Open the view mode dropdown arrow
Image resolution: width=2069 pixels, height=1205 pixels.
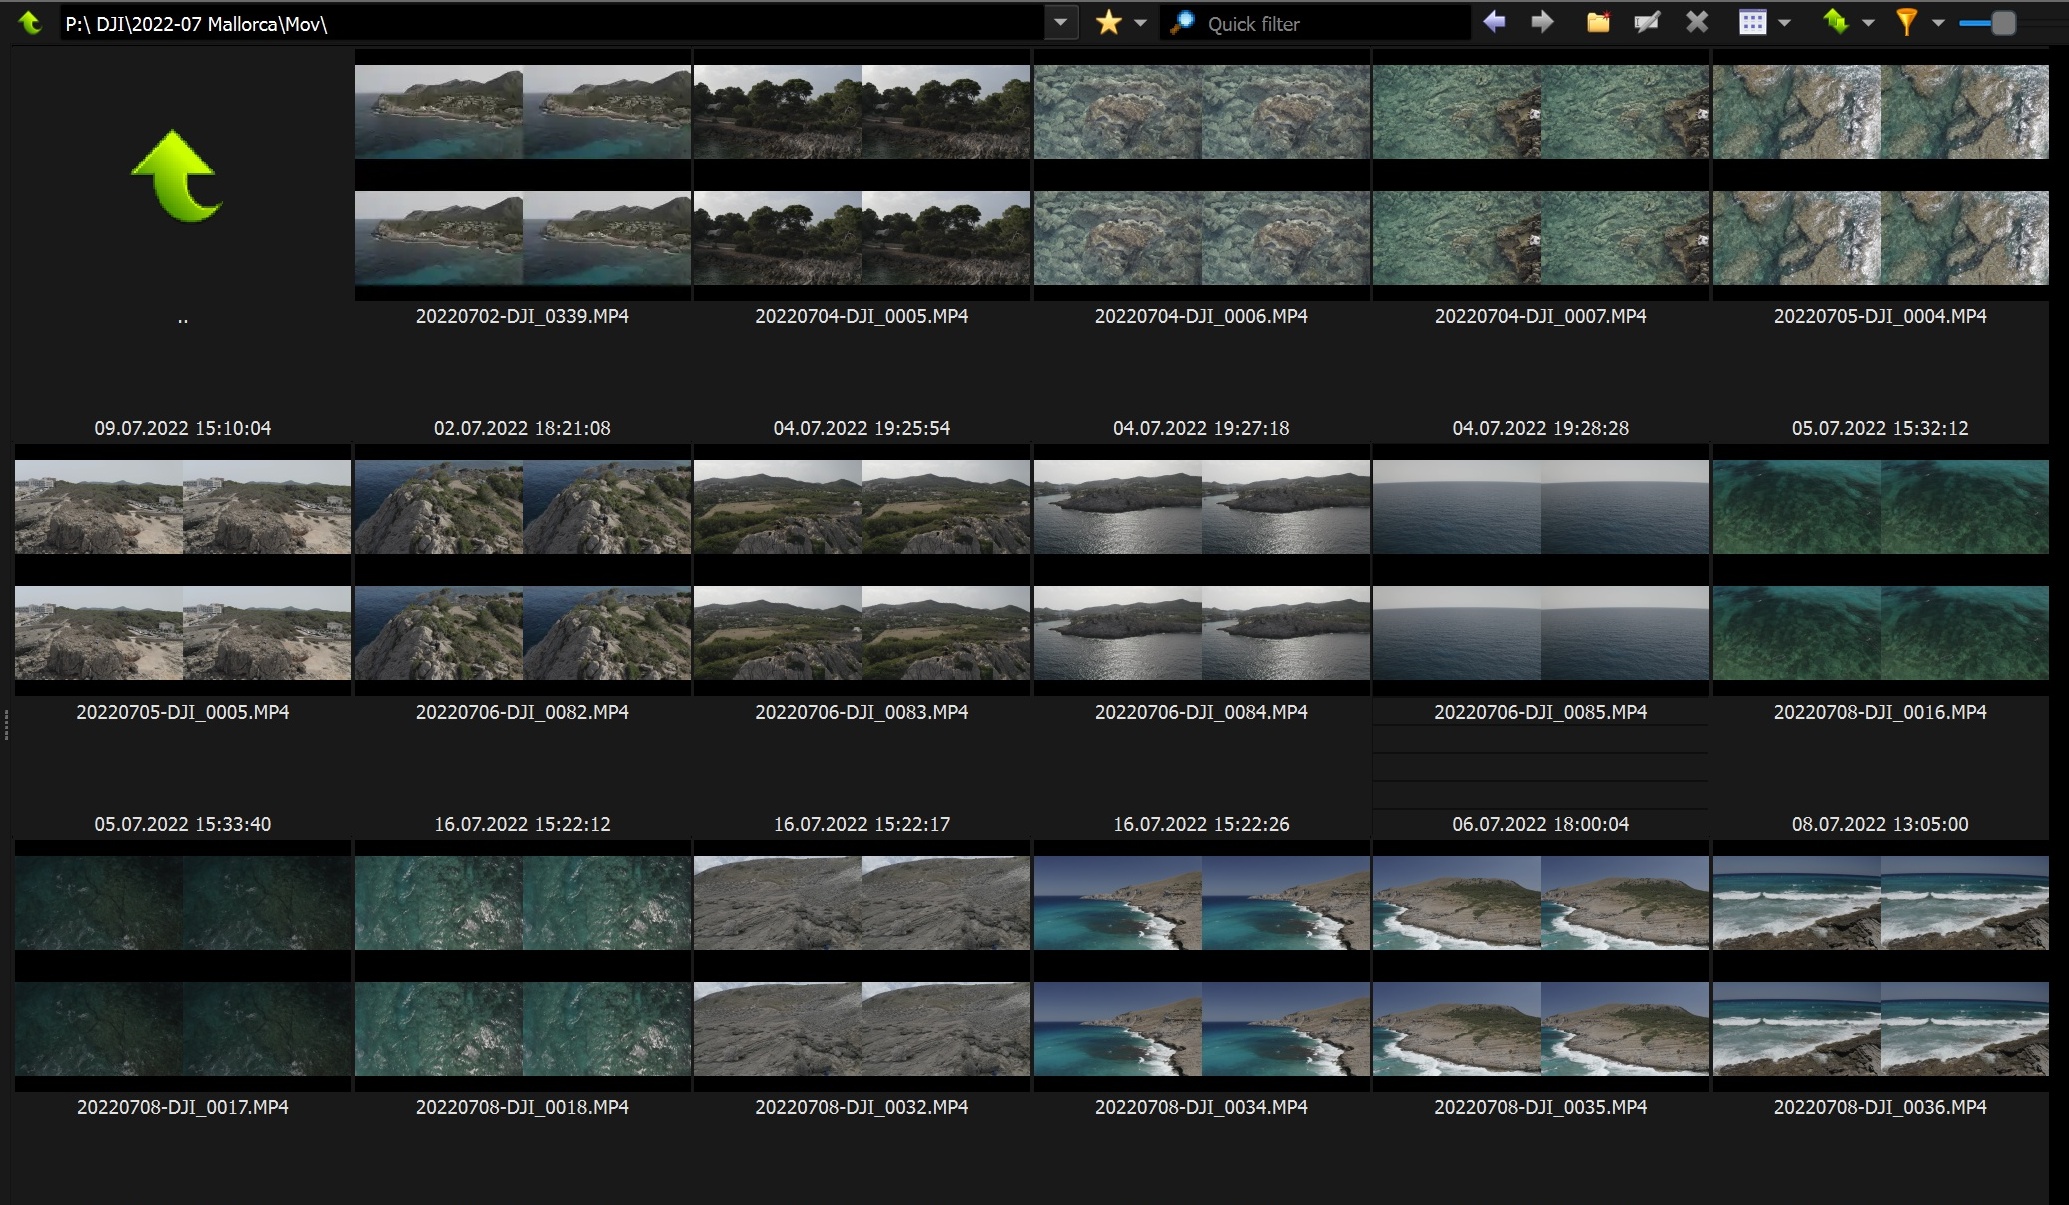[x=1784, y=23]
